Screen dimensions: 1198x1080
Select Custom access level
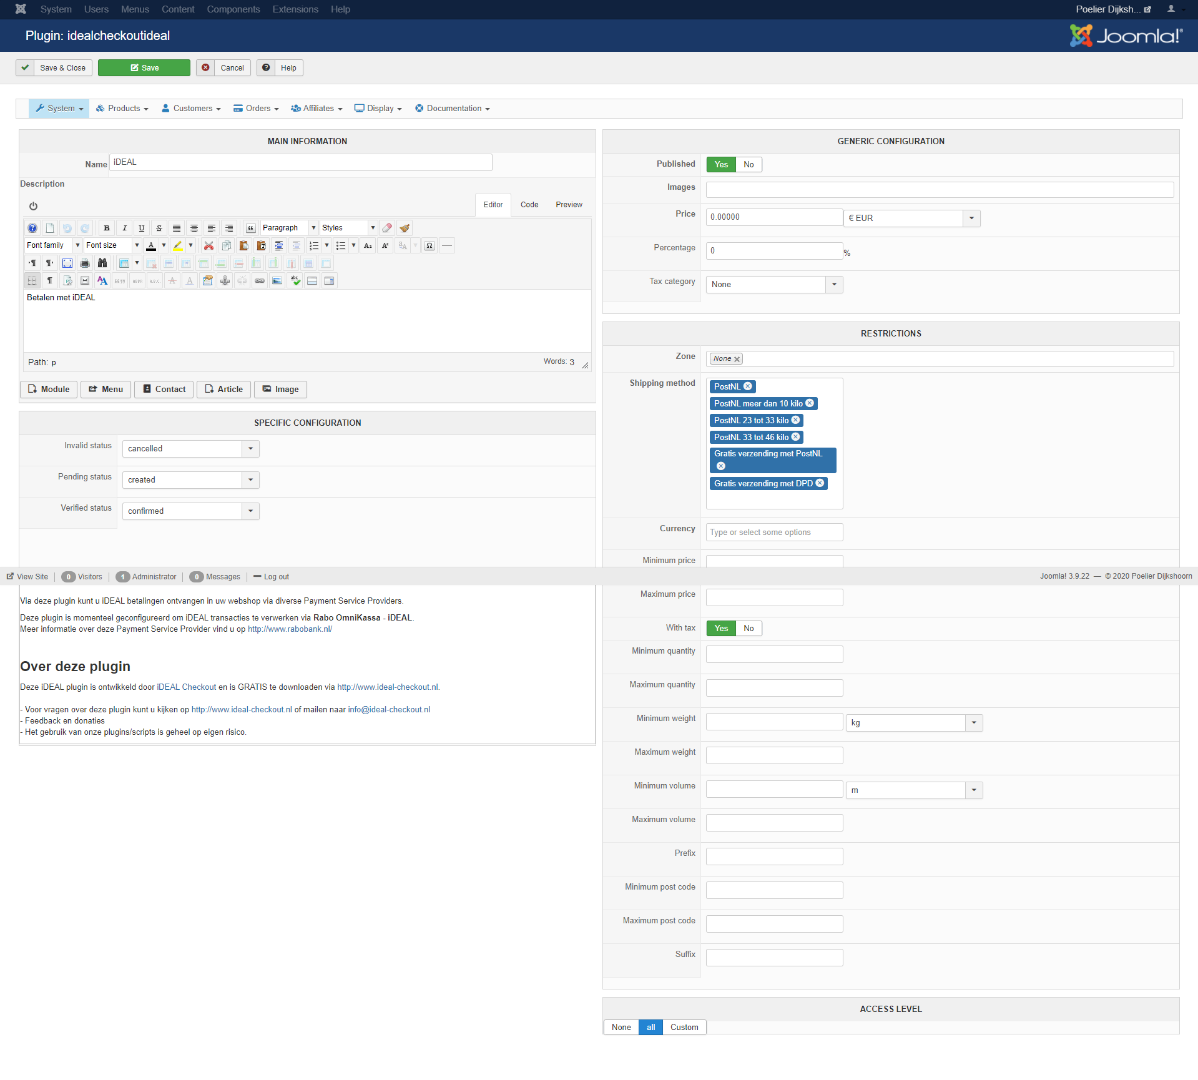tap(684, 1028)
